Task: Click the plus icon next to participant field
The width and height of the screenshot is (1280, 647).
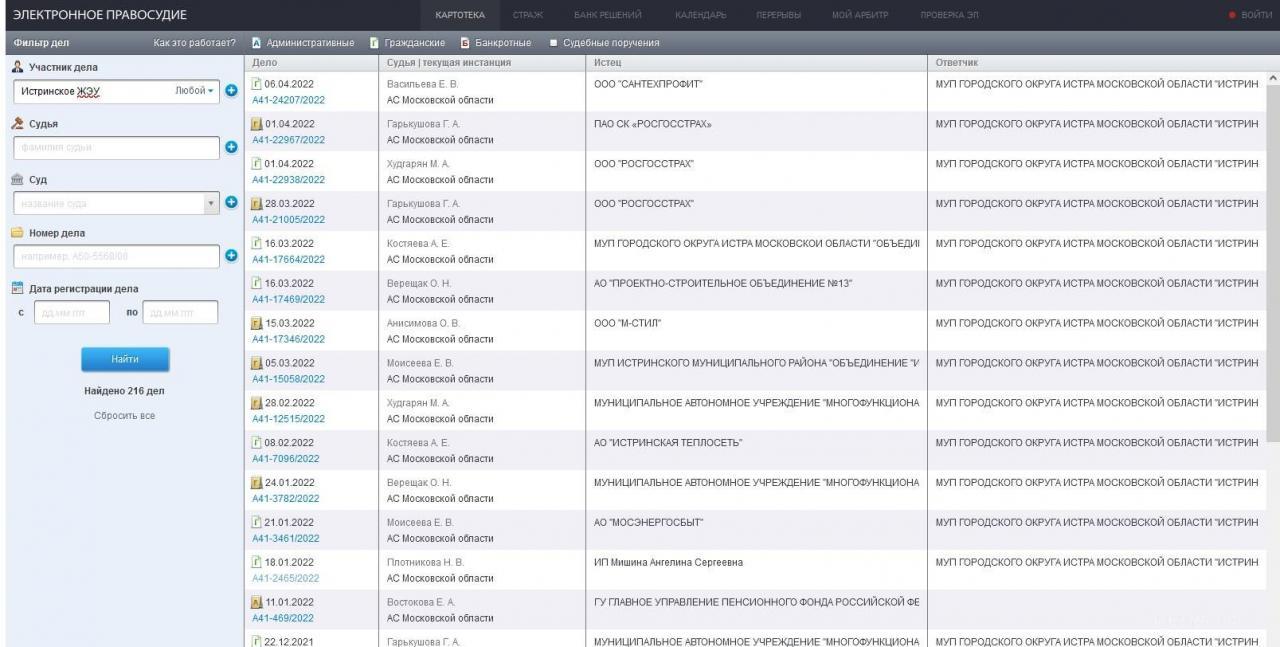Action: pos(230,91)
